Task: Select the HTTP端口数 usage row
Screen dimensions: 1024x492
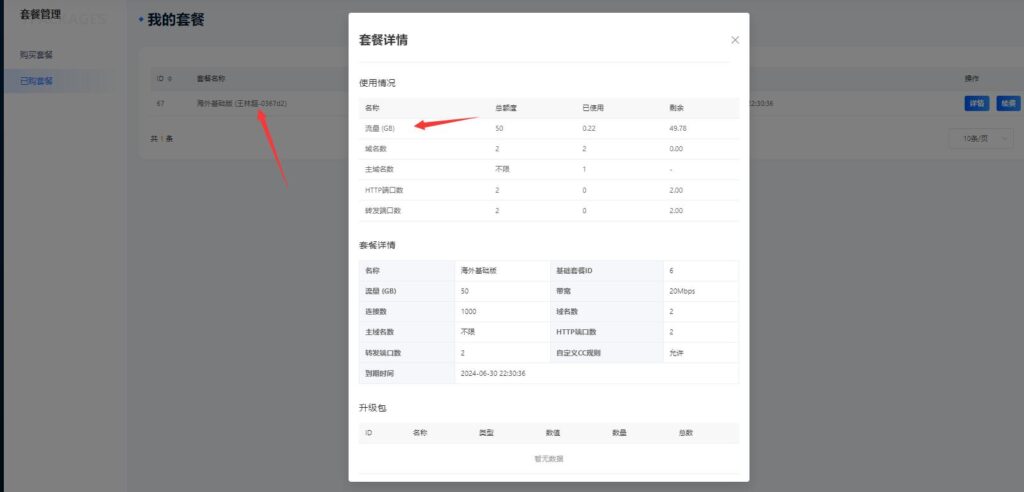Action: point(384,190)
